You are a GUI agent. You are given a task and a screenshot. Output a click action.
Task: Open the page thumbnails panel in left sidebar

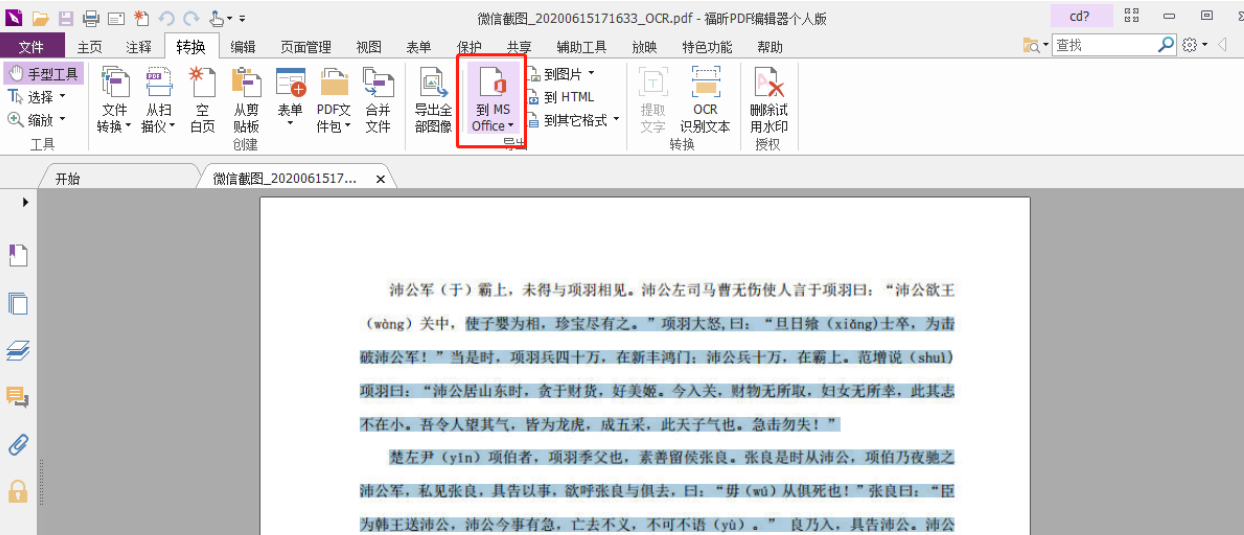(18, 304)
